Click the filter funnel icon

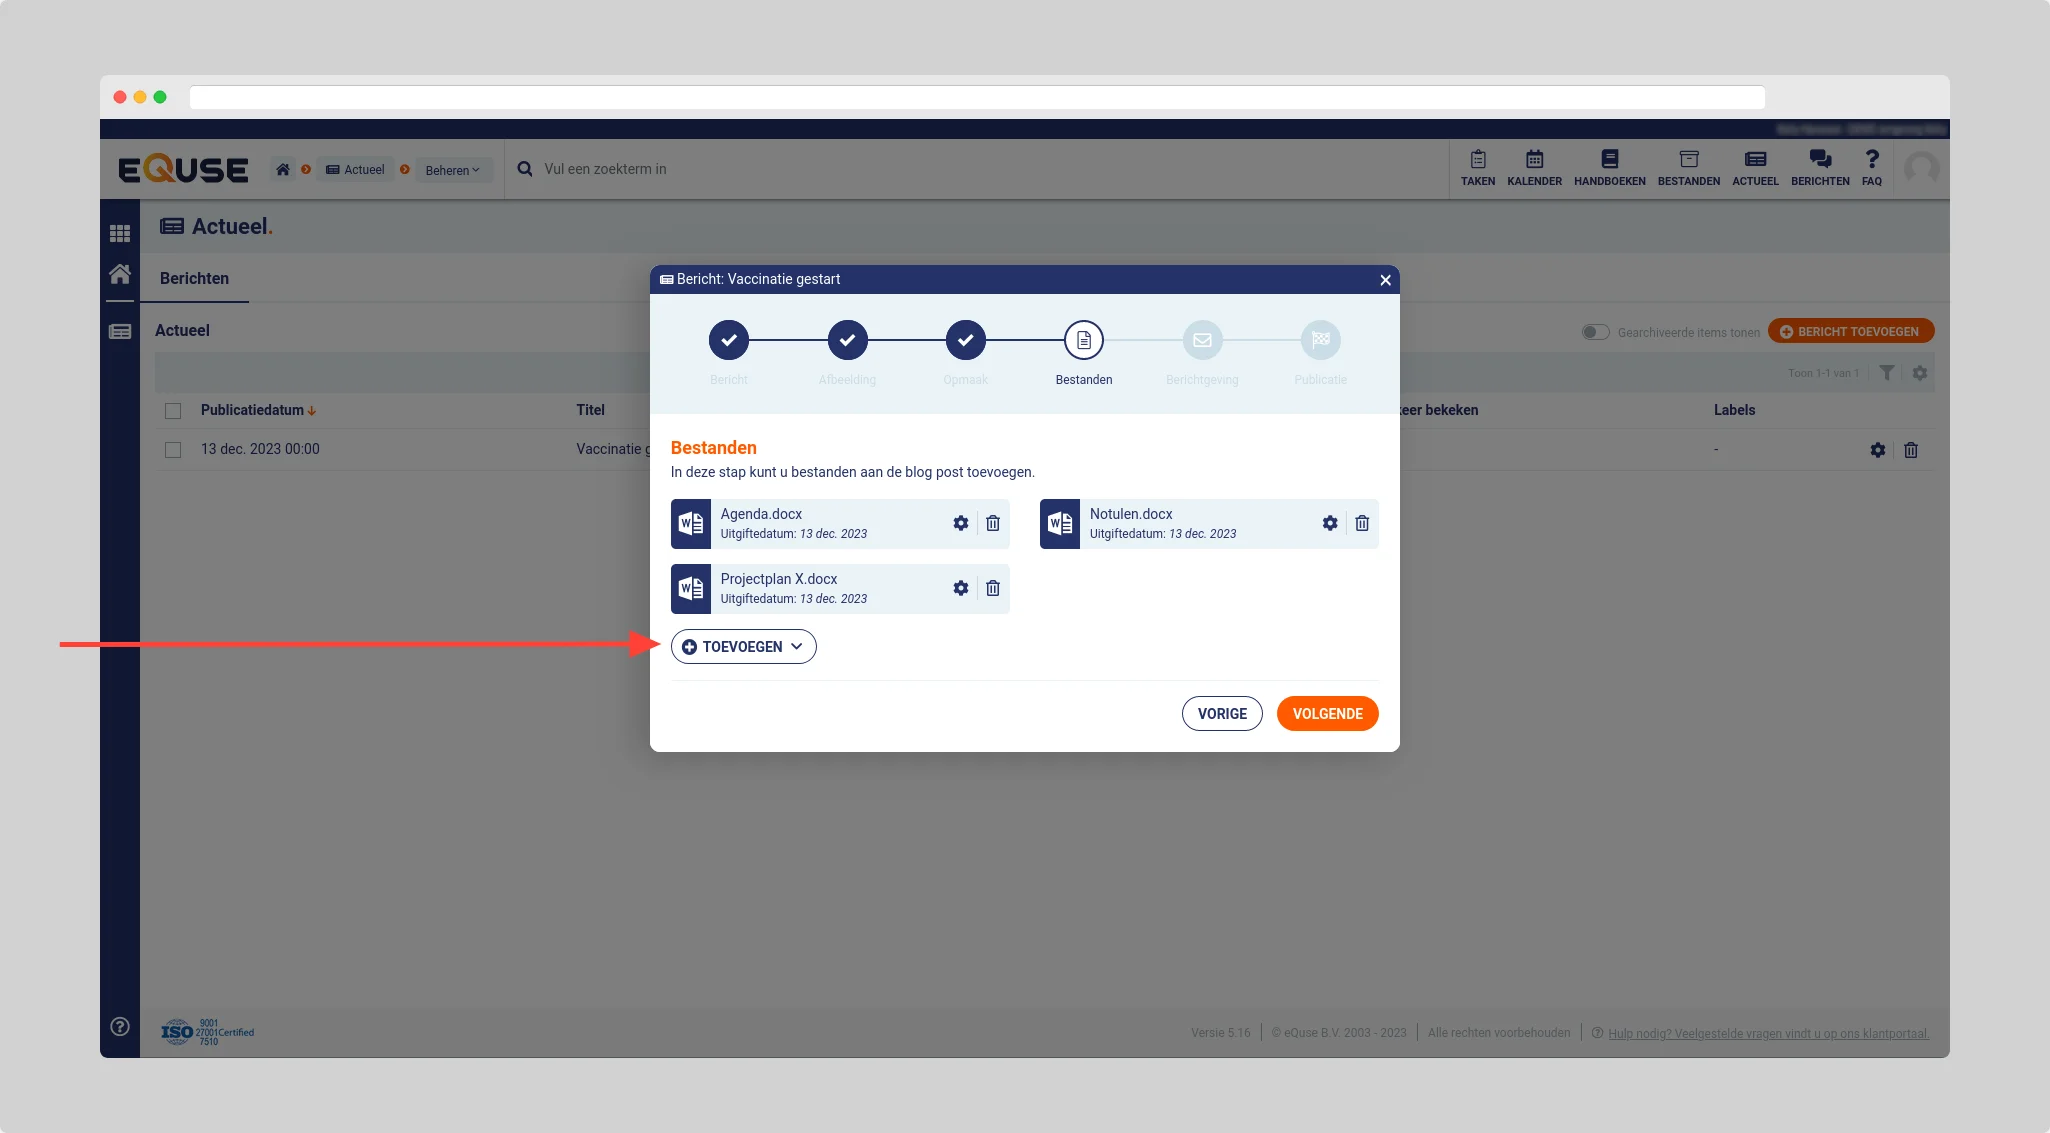click(x=1886, y=373)
